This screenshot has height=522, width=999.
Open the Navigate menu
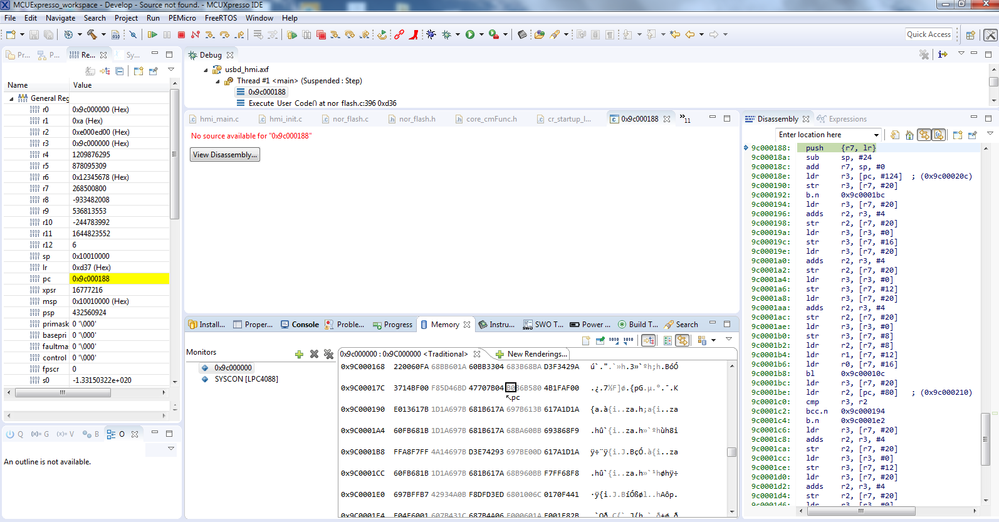tap(60, 18)
